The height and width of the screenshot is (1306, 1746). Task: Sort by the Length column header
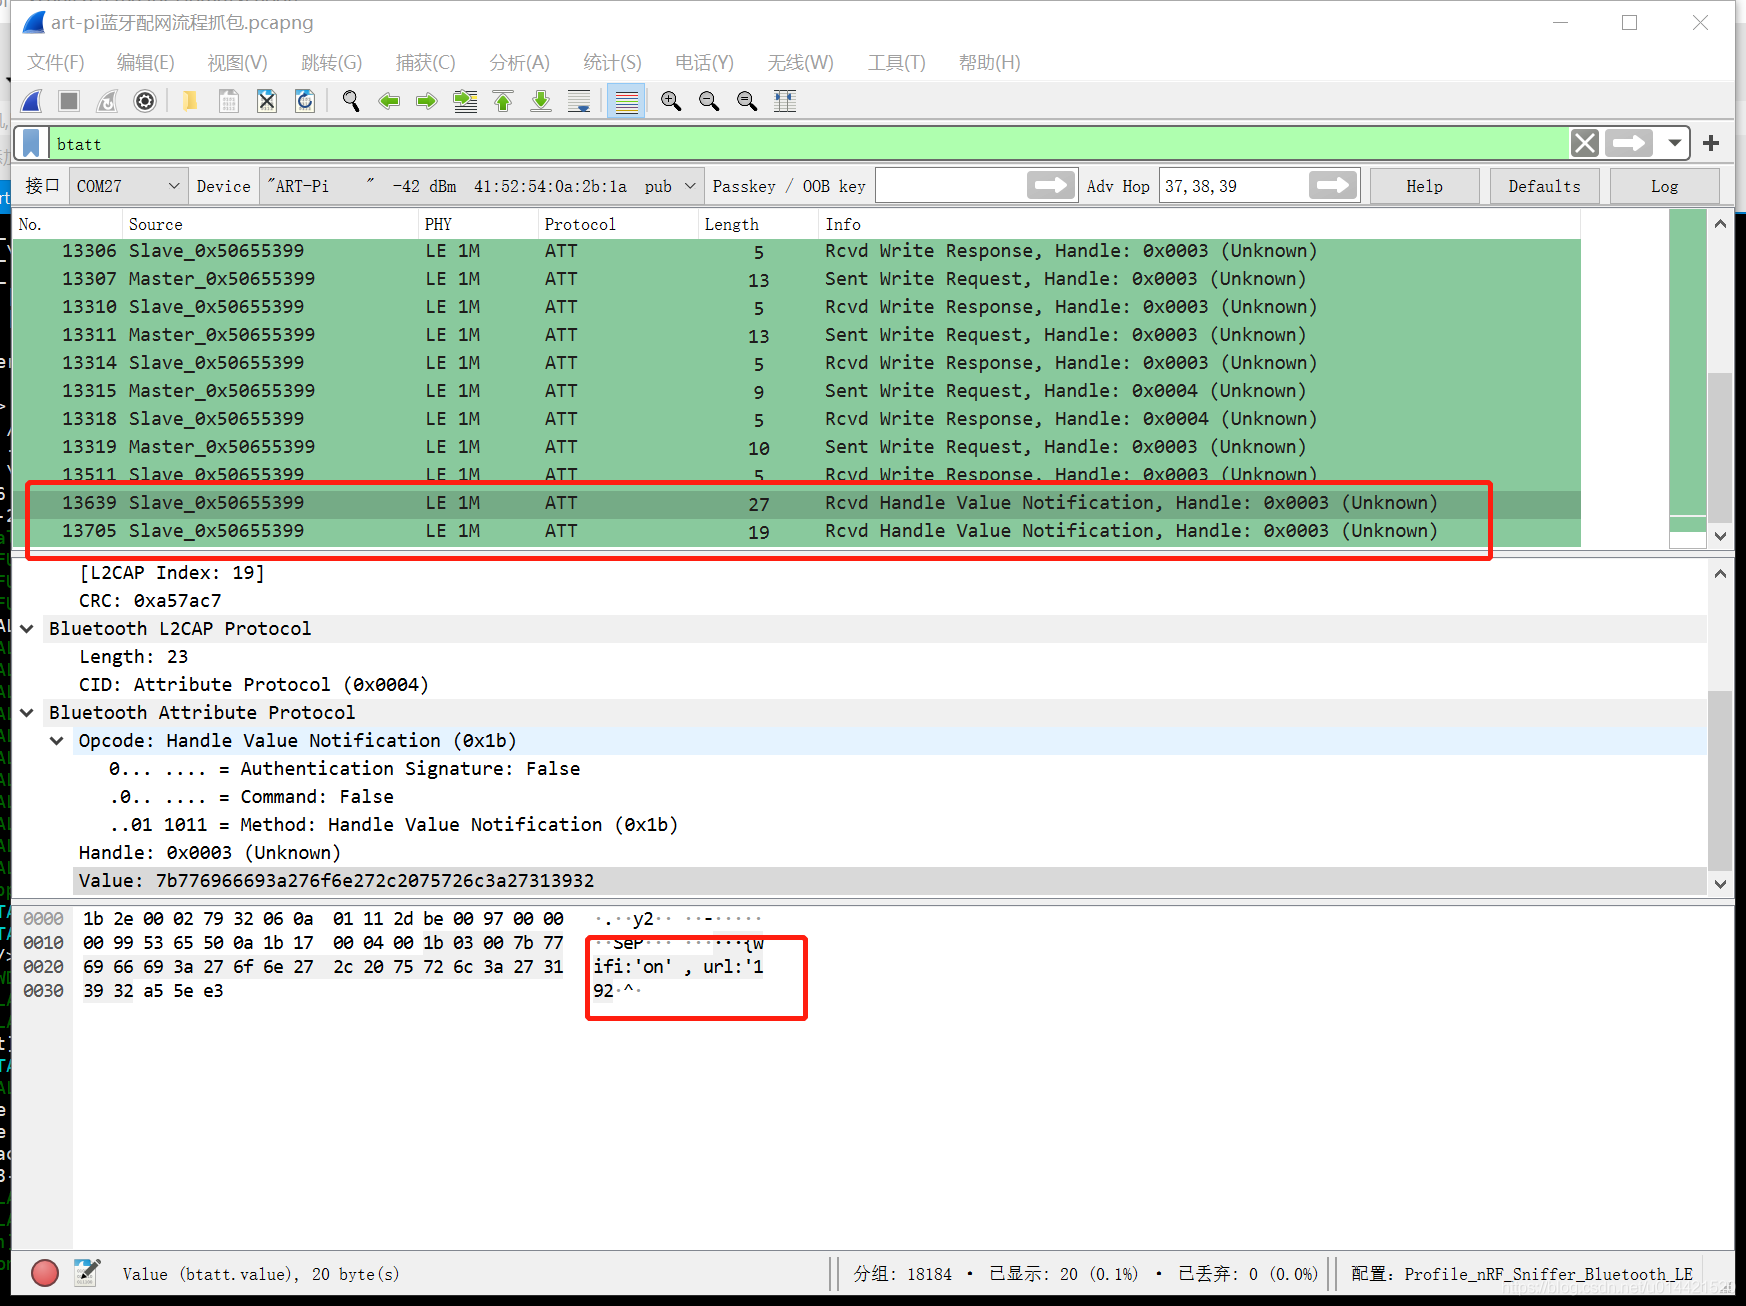point(757,224)
